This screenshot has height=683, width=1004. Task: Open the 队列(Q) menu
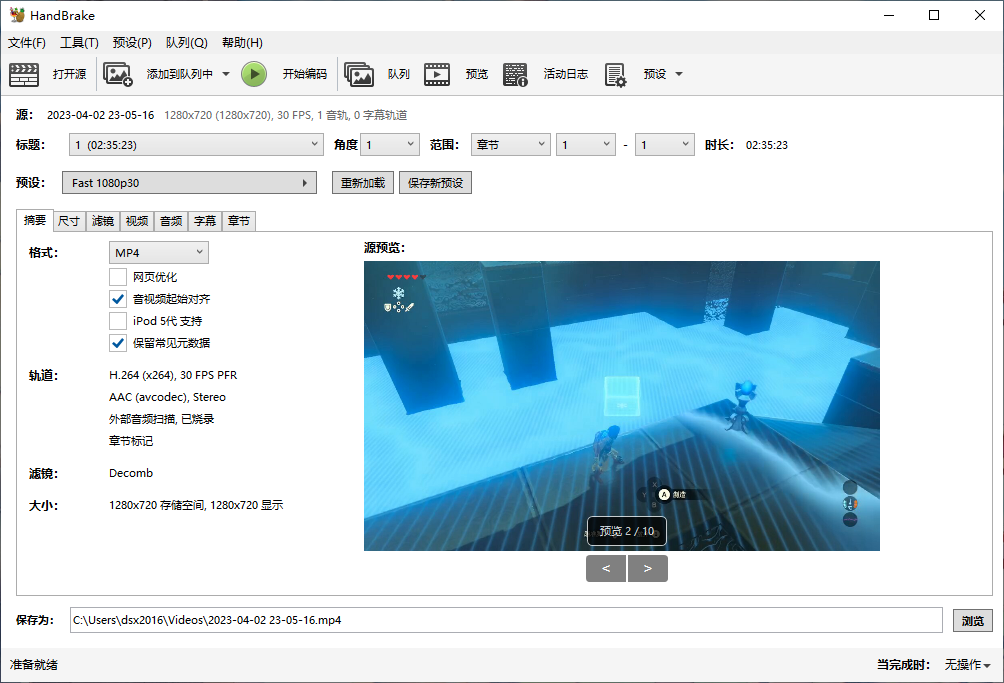tap(186, 43)
